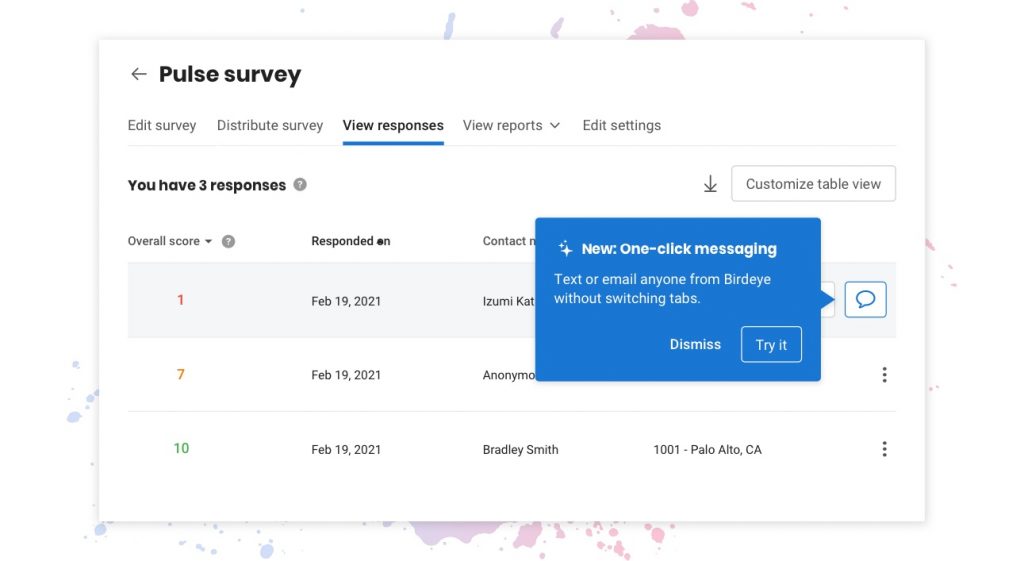The width and height of the screenshot is (1024, 561).
Task: Select the score 7 cell
Action: click(180, 375)
